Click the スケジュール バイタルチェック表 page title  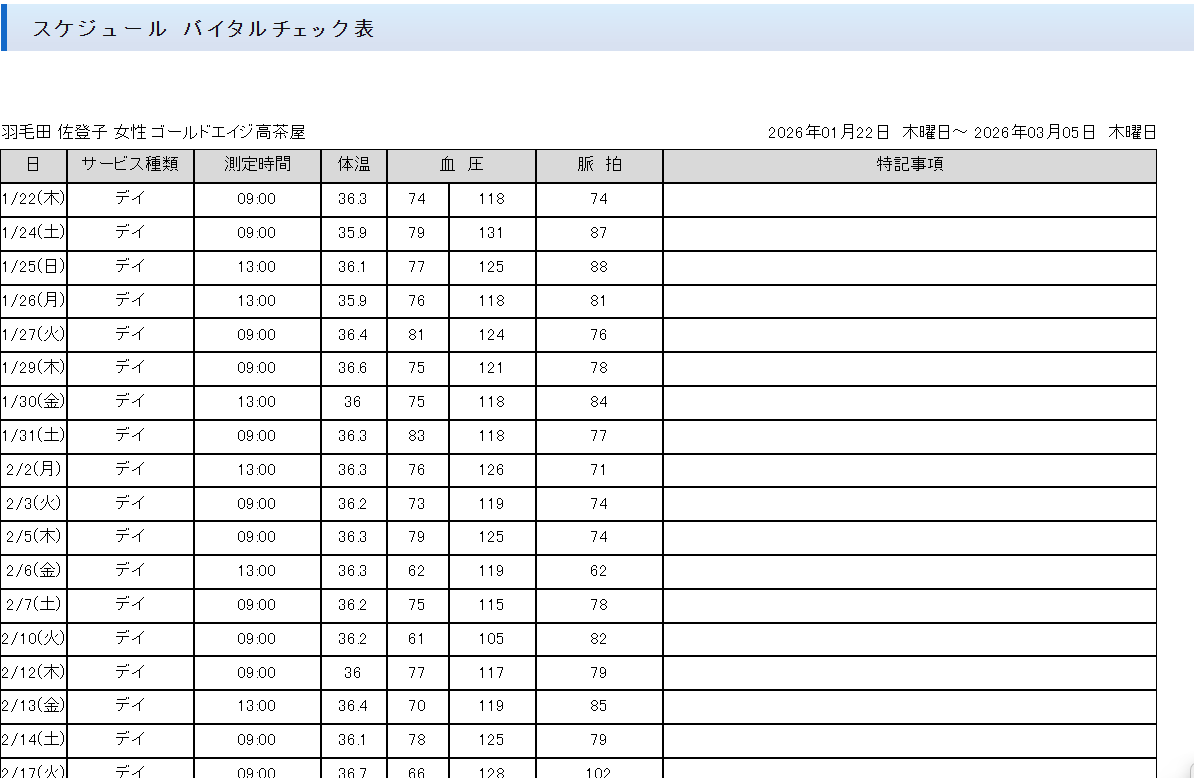point(203,29)
